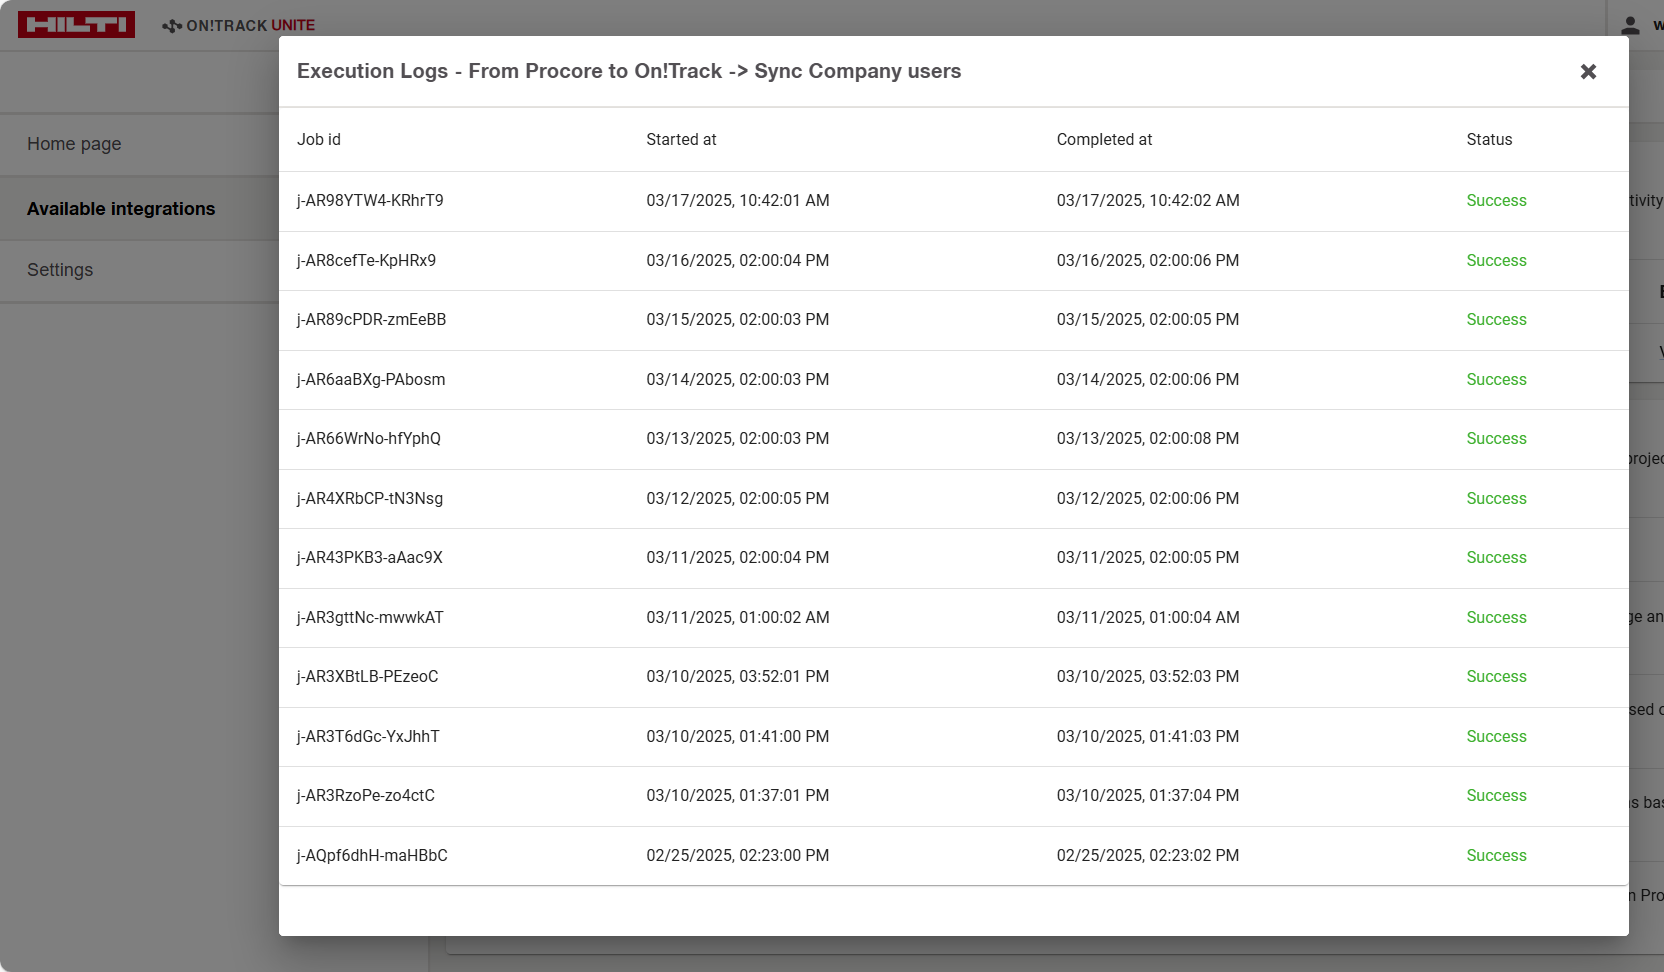Click Success status for job j-AR3T6dGc-YxJhhT
Viewport: 1664px width, 972px height.
1496,737
